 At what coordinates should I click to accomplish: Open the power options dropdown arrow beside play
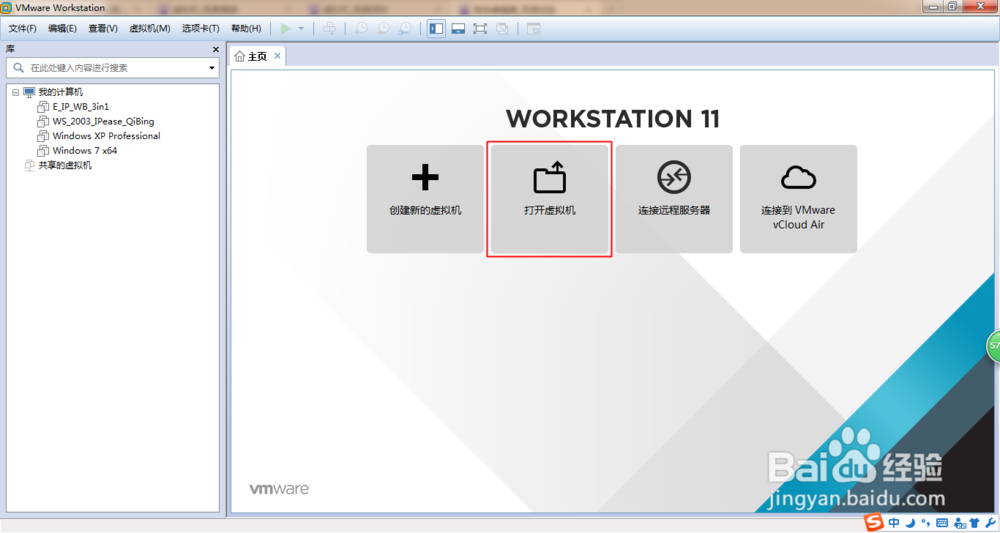301,29
